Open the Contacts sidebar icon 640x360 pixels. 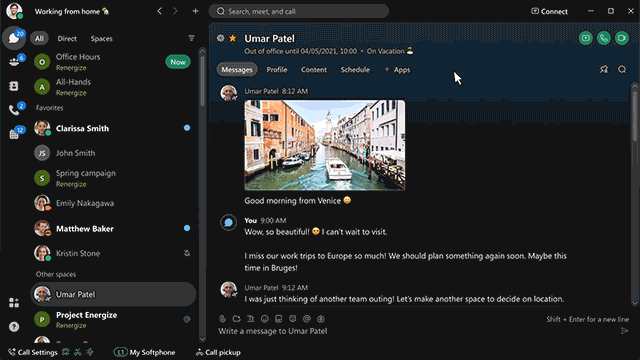13,86
